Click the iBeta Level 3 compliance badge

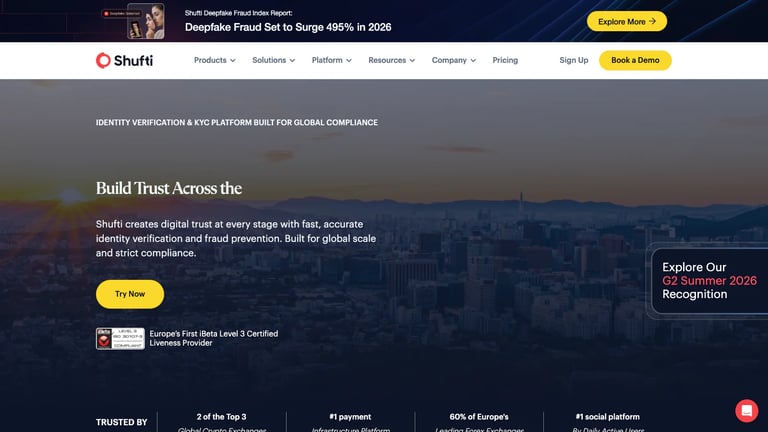[120, 338]
